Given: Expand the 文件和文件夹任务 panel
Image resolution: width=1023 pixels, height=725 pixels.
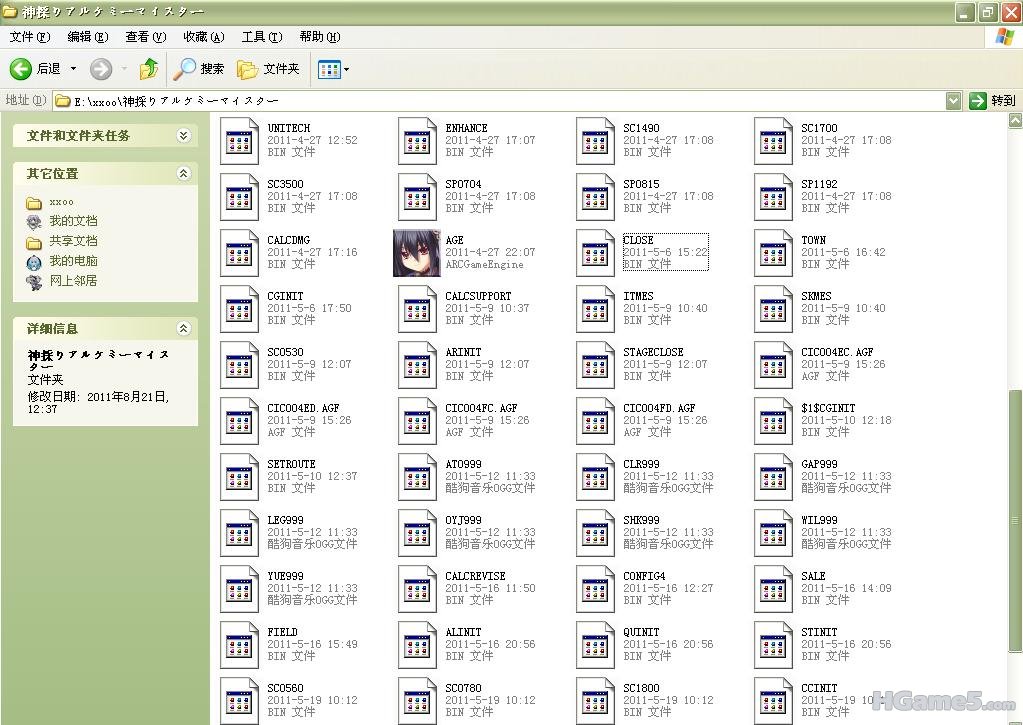Looking at the screenshot, I should click(x=183, y=136).
